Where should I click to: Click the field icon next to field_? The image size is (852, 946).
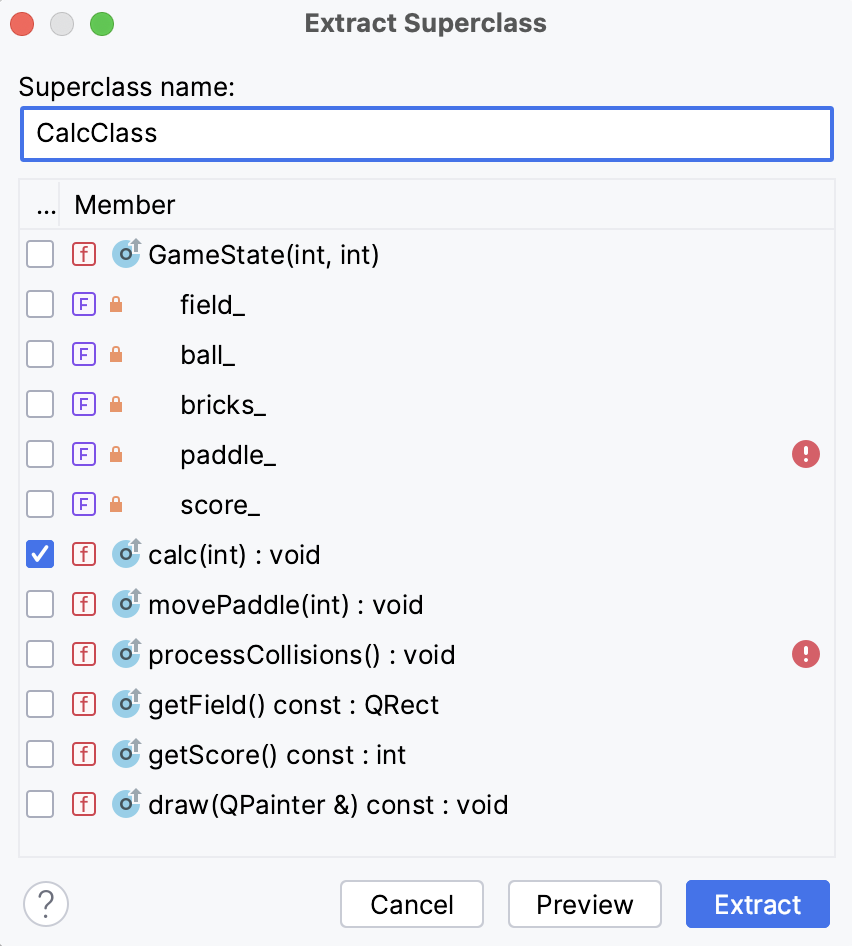[x=84, y=304]
